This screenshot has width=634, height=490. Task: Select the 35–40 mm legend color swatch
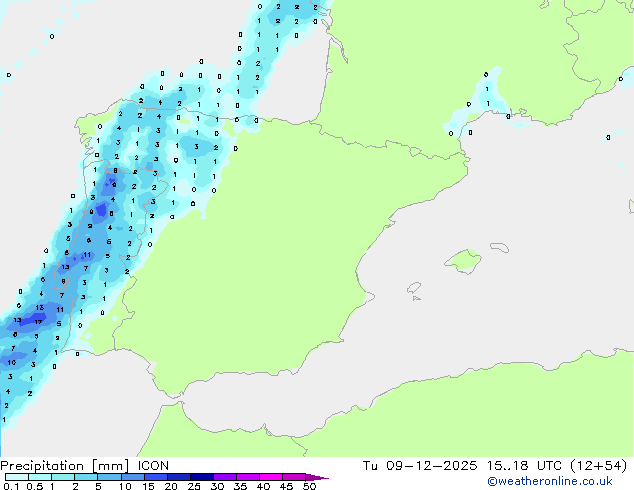[247, 477]
